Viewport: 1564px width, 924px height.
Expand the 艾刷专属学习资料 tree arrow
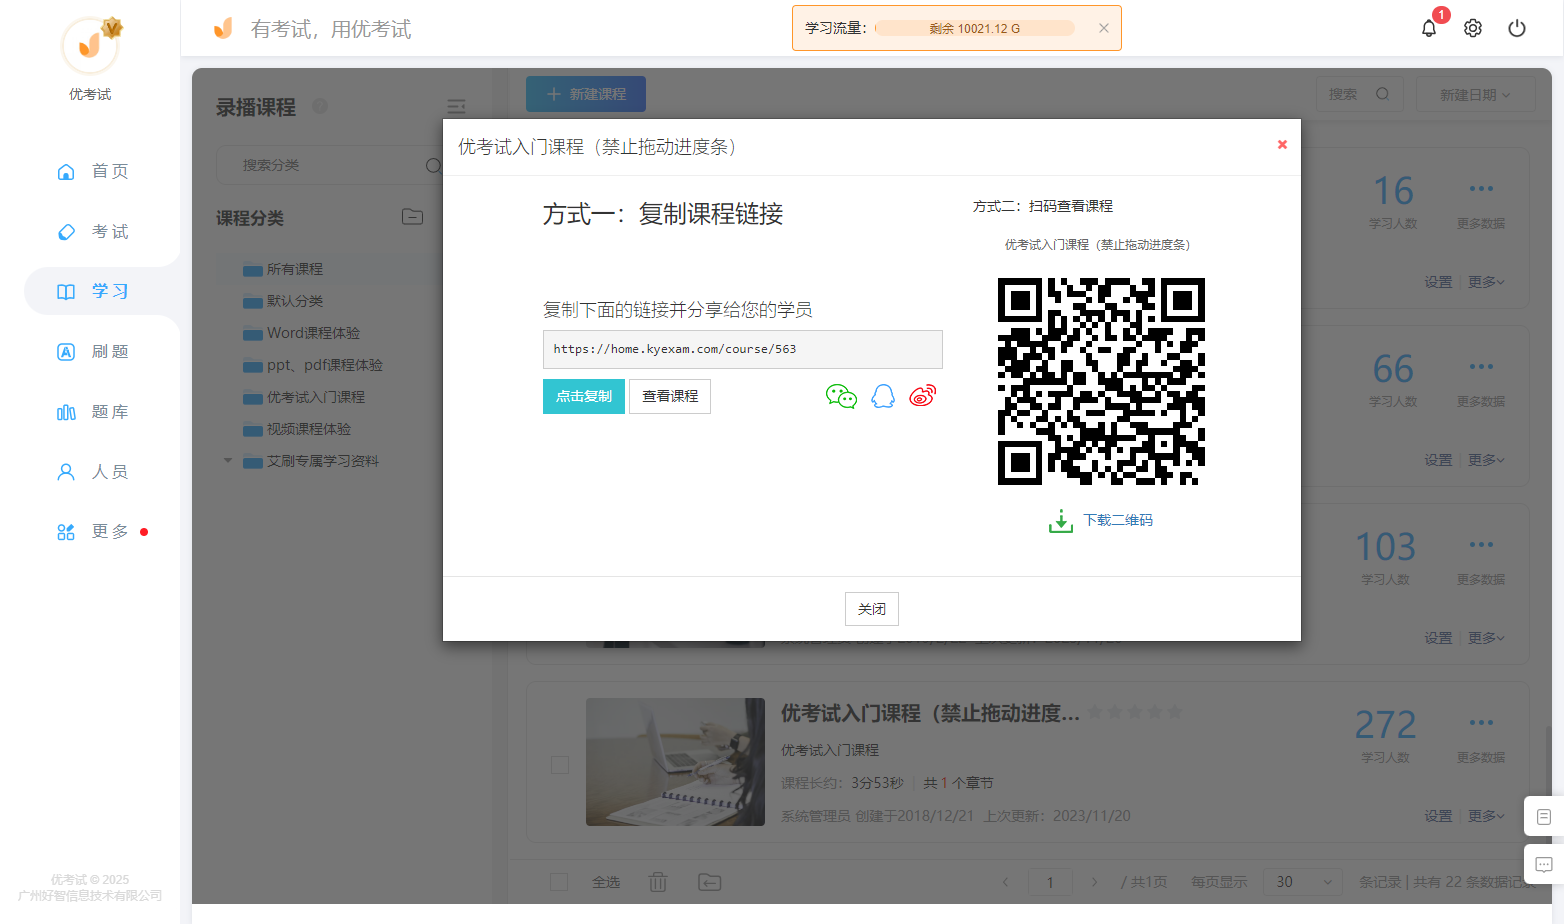[x=228, y=461]
